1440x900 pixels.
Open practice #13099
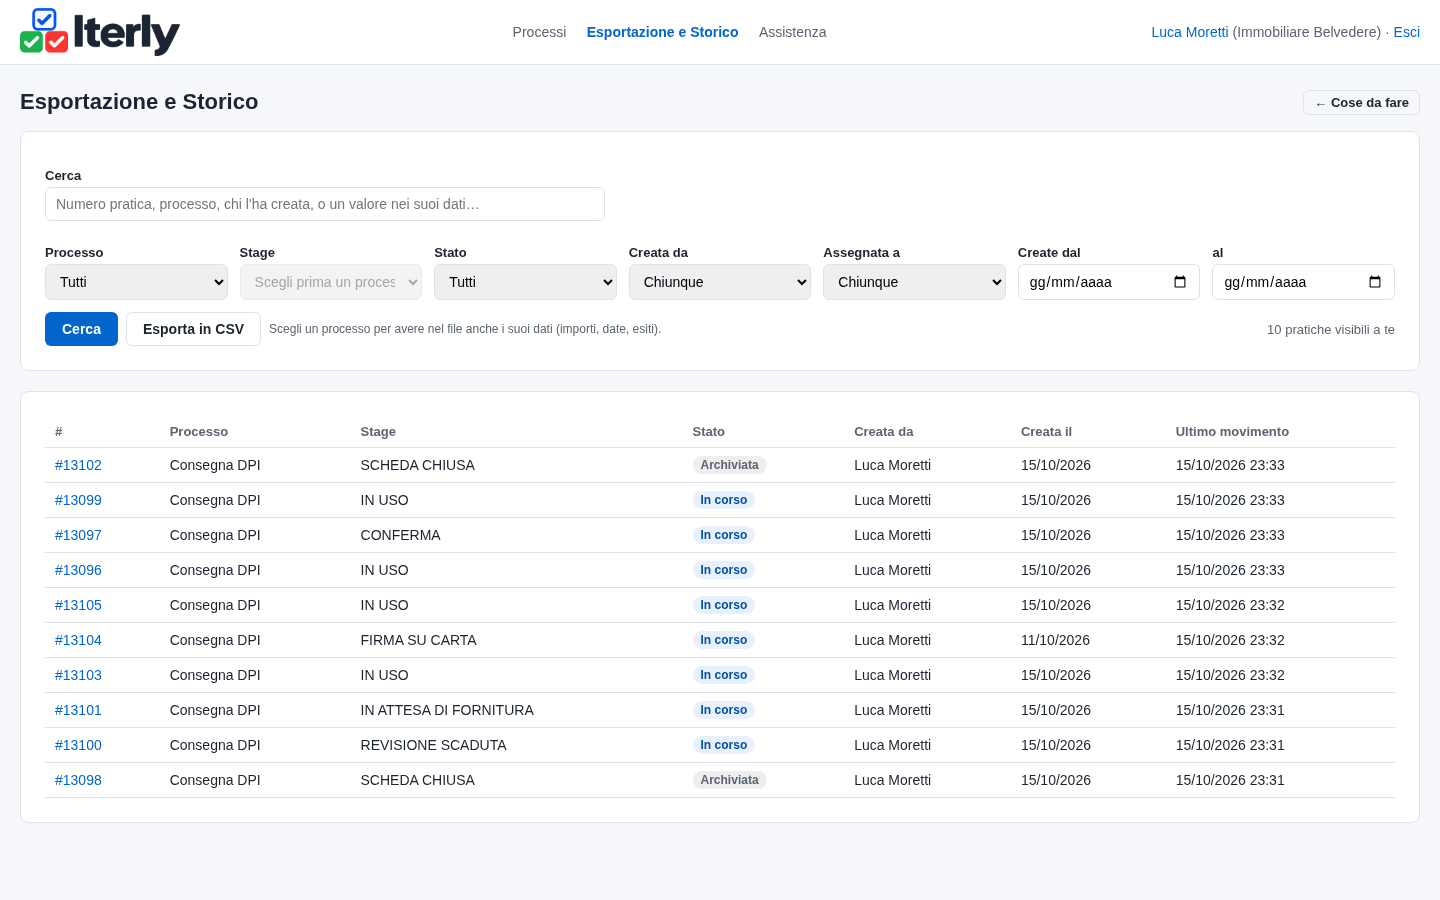click(x=78, y=500)
